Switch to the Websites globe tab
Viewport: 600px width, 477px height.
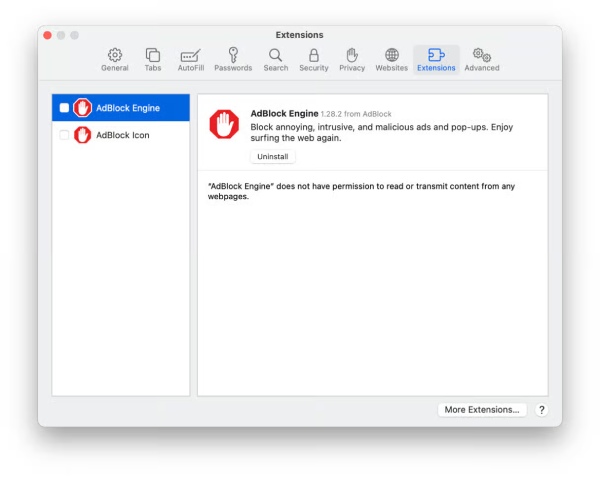391,60
